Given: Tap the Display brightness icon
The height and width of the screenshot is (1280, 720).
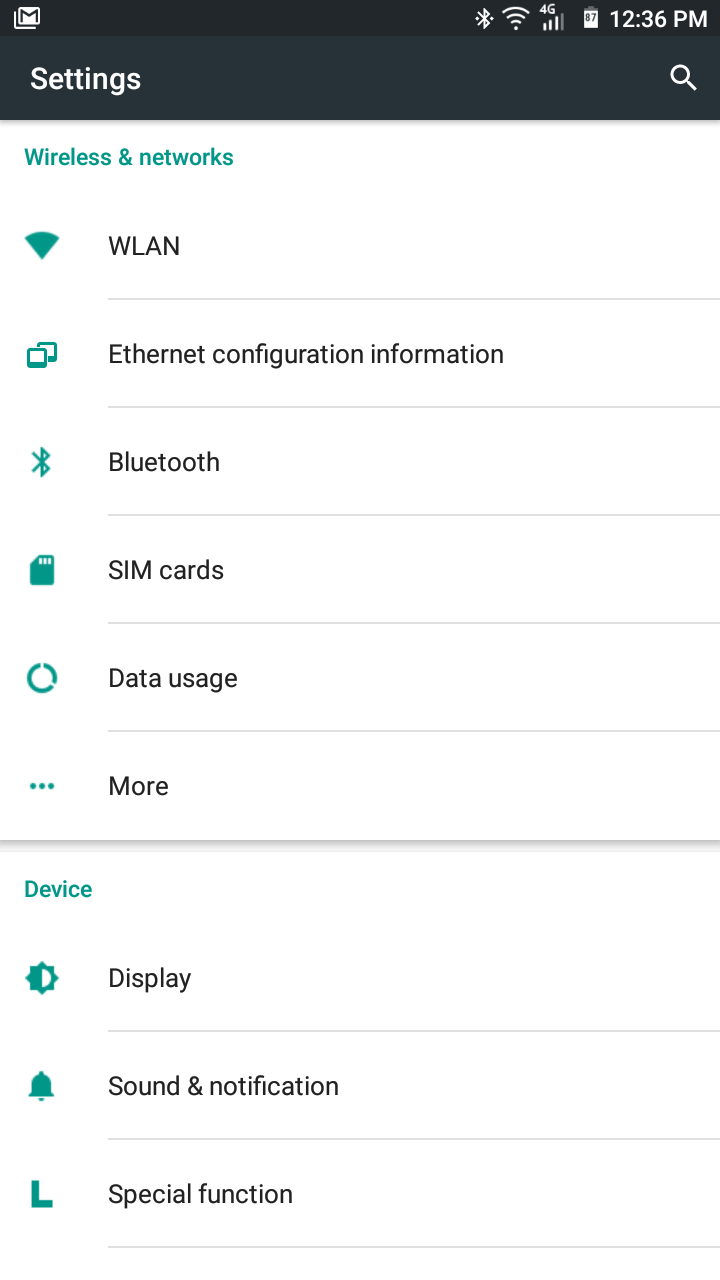Looking at the screenshot, I should point(42,978).
